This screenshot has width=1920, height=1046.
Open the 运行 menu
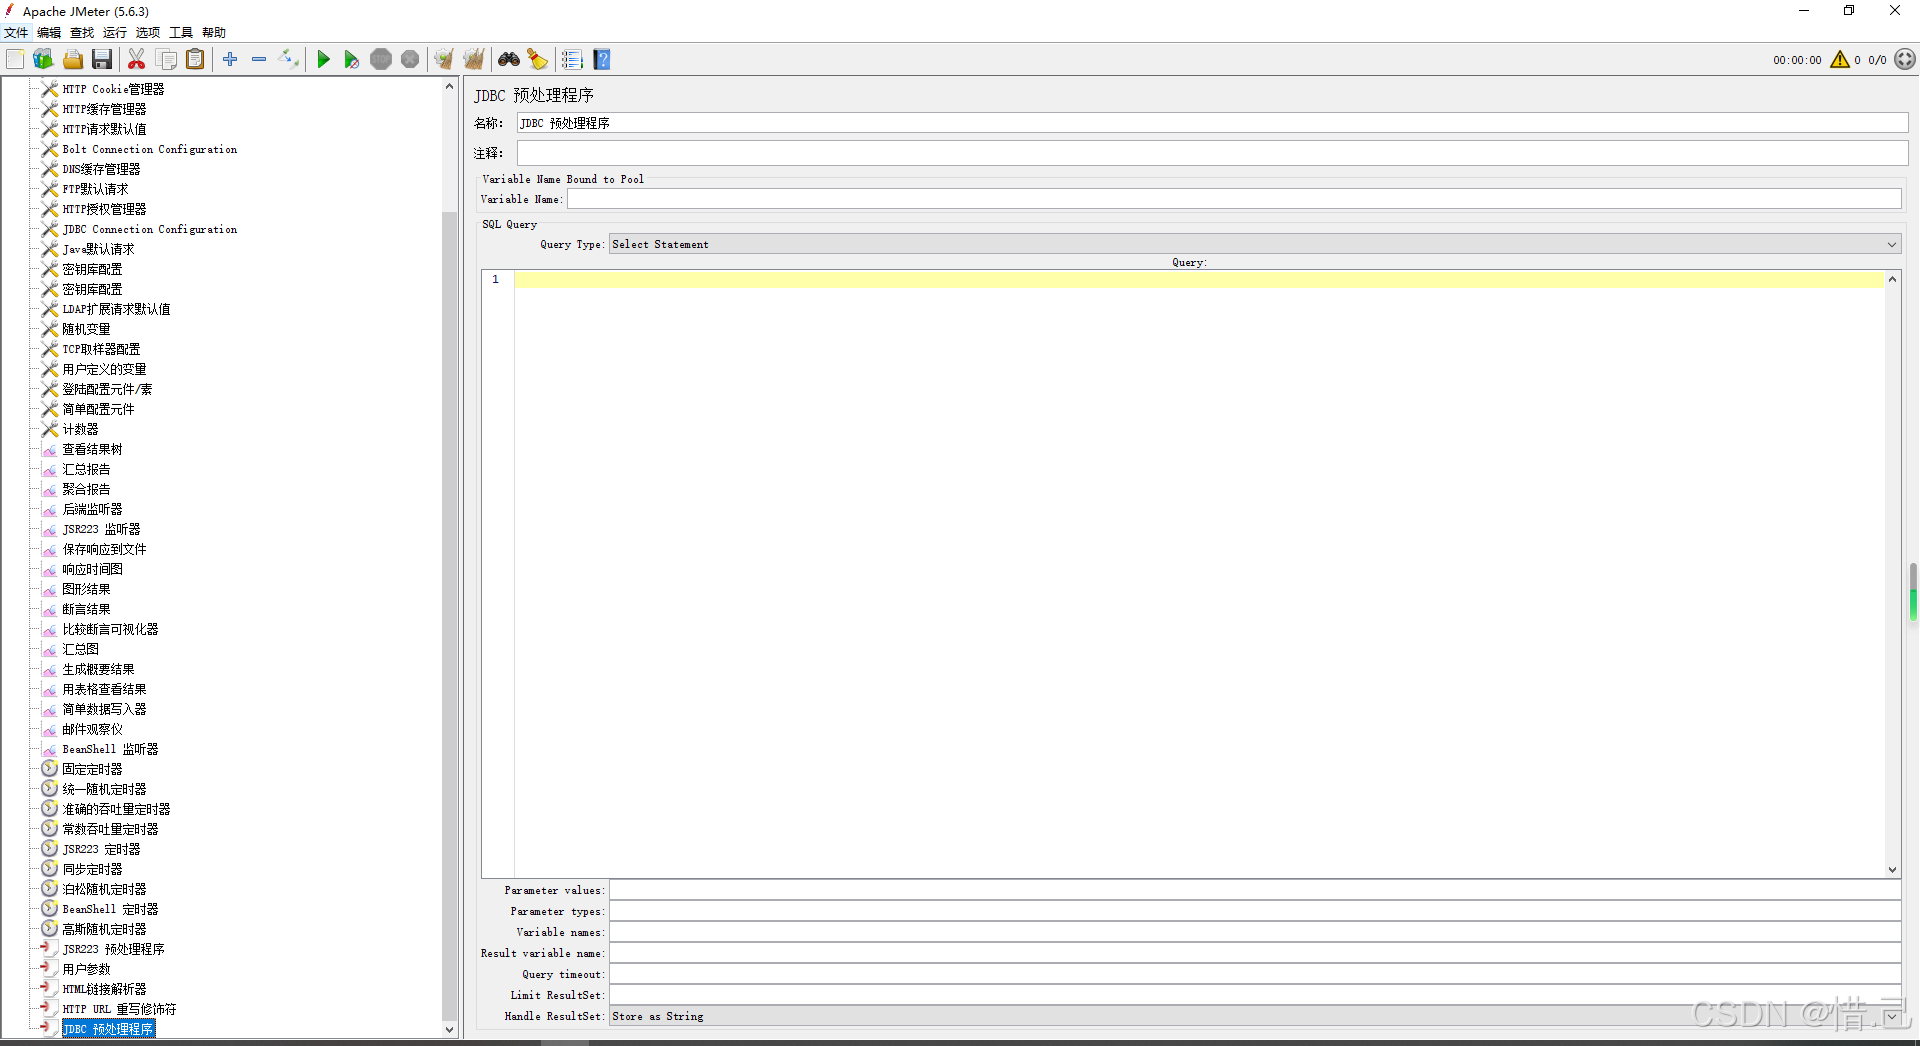tap(115, 33)
